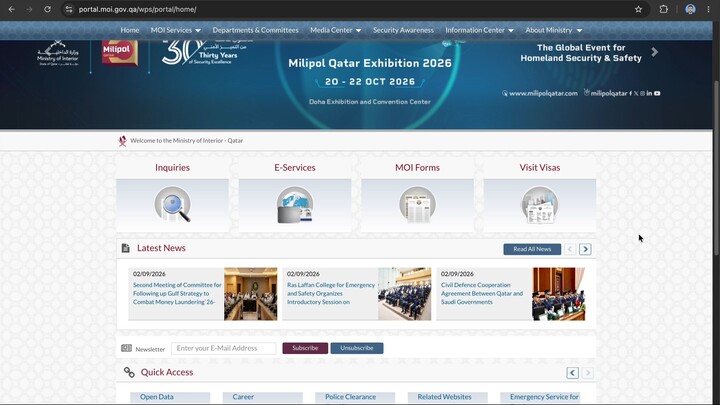Open the Chrome profile avatar
720x405 pixels.
coord(690,9)
